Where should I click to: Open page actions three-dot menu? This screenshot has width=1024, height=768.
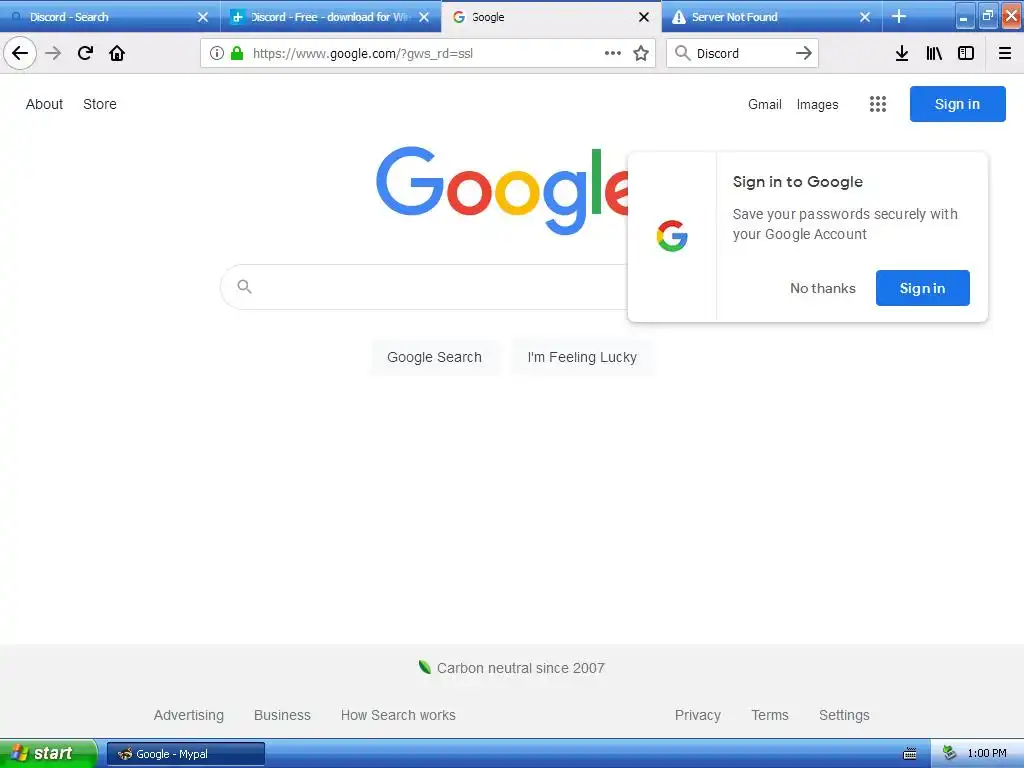pos(613,53)
